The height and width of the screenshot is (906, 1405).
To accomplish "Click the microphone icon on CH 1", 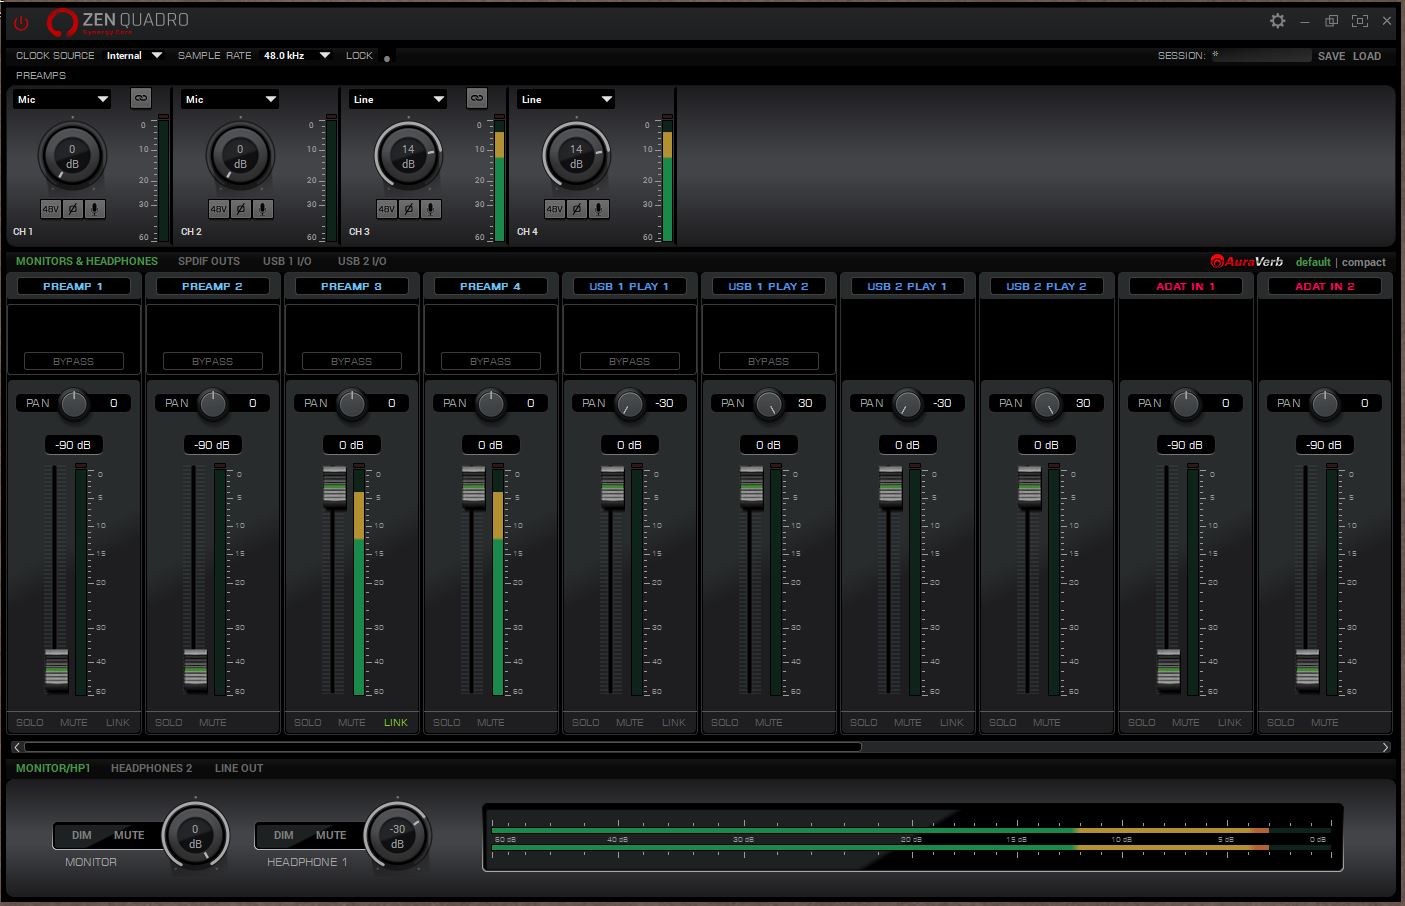I will click(x=95, y=209).
